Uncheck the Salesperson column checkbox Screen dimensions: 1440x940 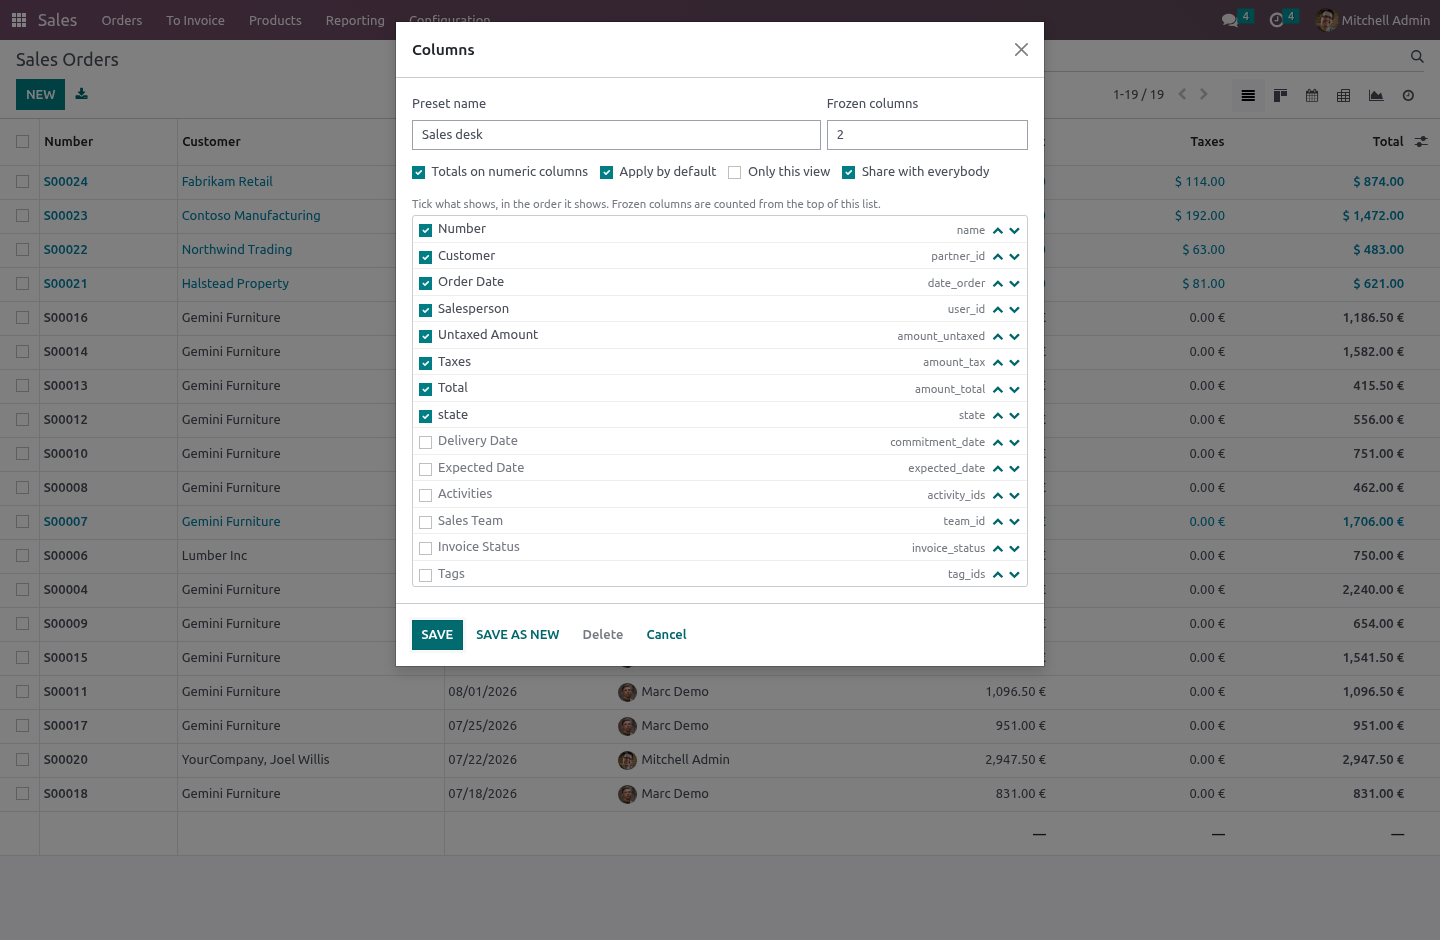tap(426, 310)
